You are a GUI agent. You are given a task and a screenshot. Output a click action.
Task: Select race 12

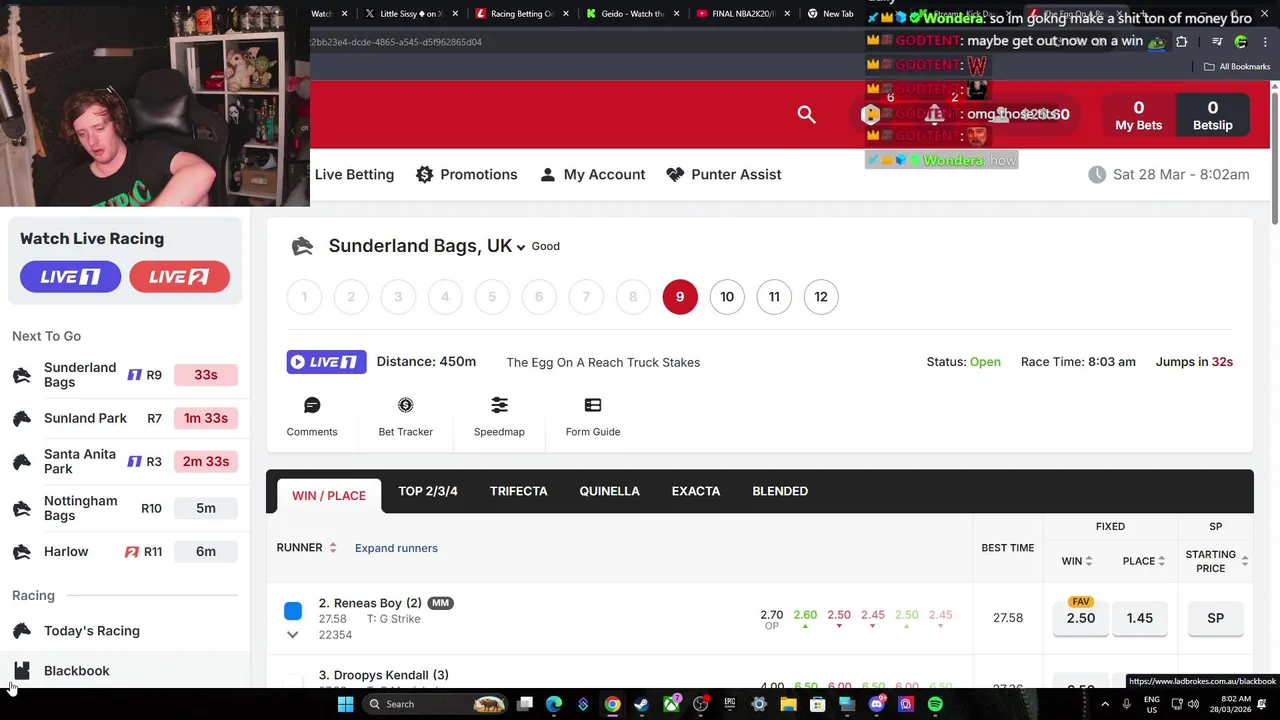pyautogui.click(x=821, y=297)
